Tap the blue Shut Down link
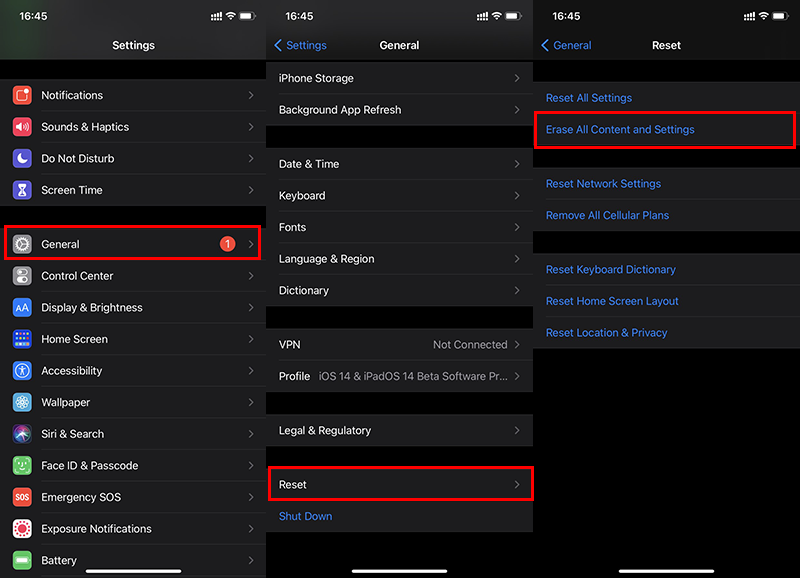The width and height of the screenshot is (800, 578). (305, 516)
